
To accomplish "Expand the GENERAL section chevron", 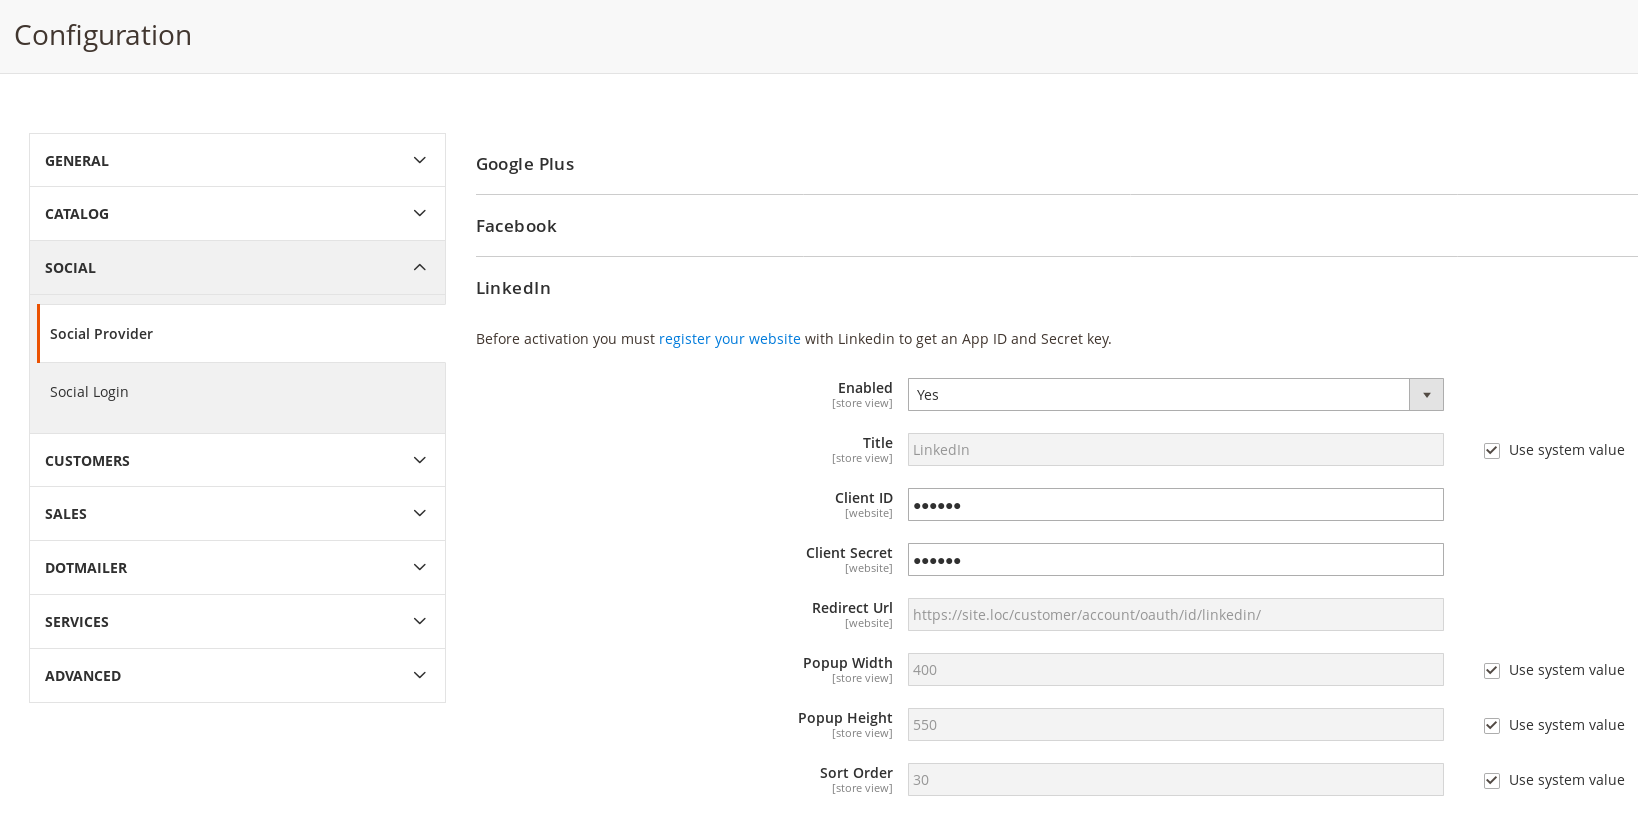I will pyautogui.click(x=420, y=160).
